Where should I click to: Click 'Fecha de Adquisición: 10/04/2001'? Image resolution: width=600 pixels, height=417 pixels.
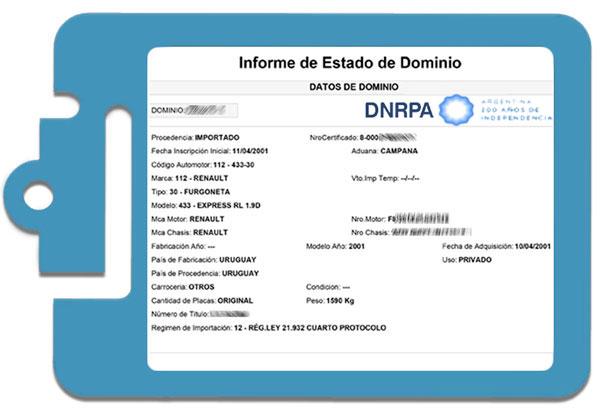(496, 246)
